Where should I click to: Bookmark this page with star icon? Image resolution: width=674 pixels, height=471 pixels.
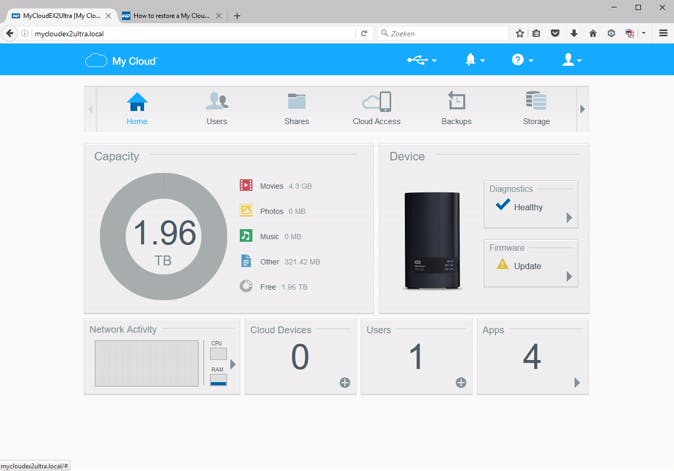tap(520, 33)
